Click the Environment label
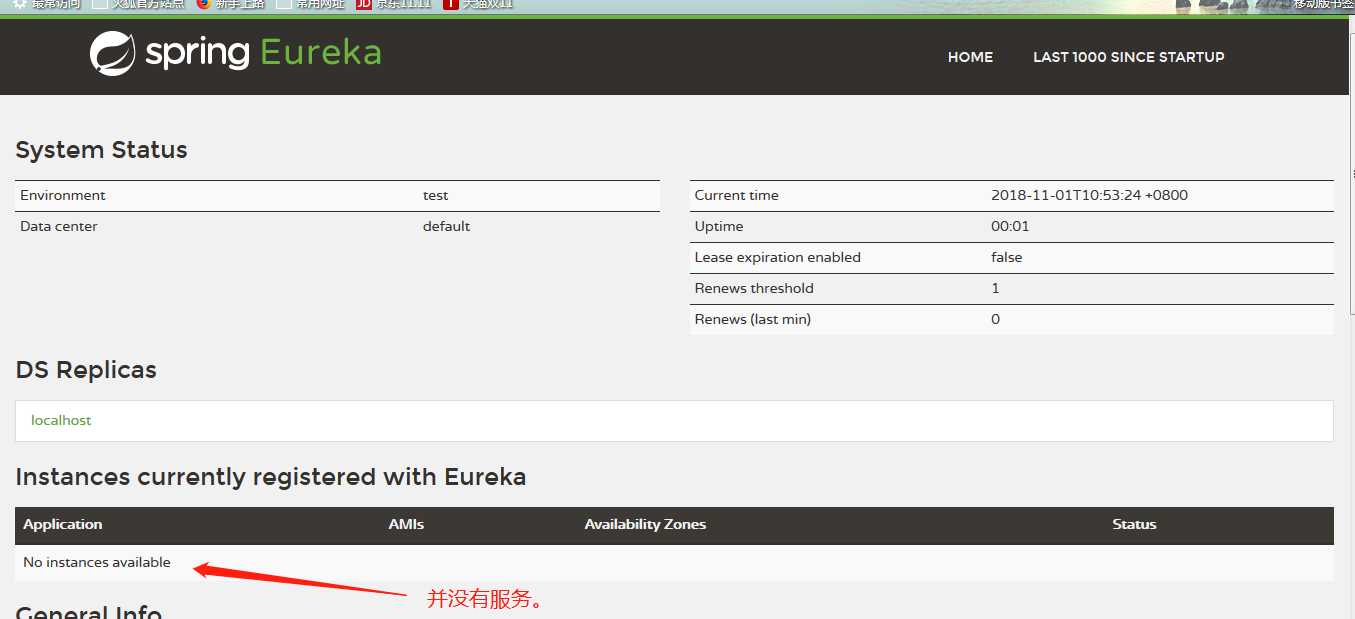This screenshot has height=619, width=1355. [x=62, y=195]
